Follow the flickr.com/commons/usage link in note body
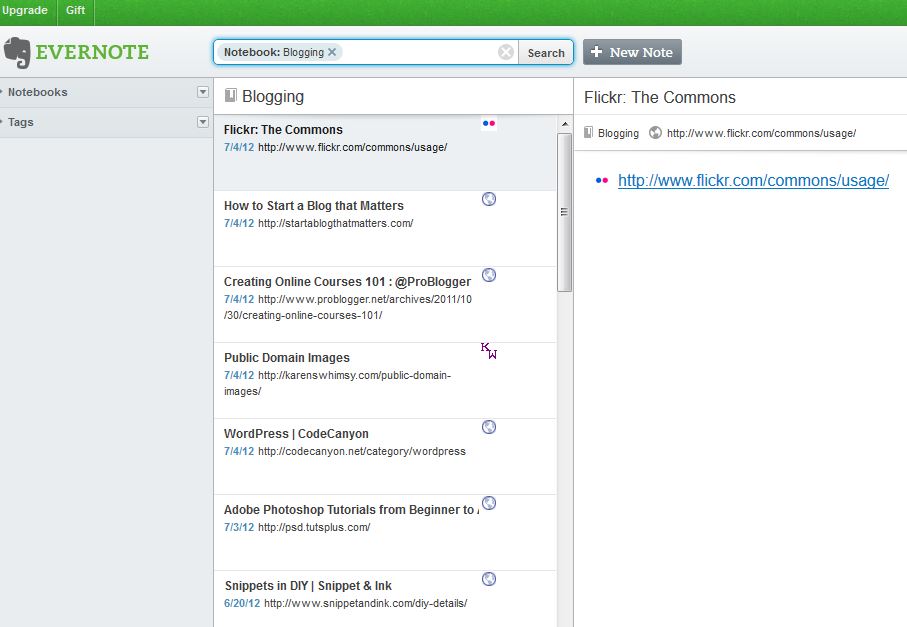907x627 pixels. pyautogui.click(x=753, y=180)
